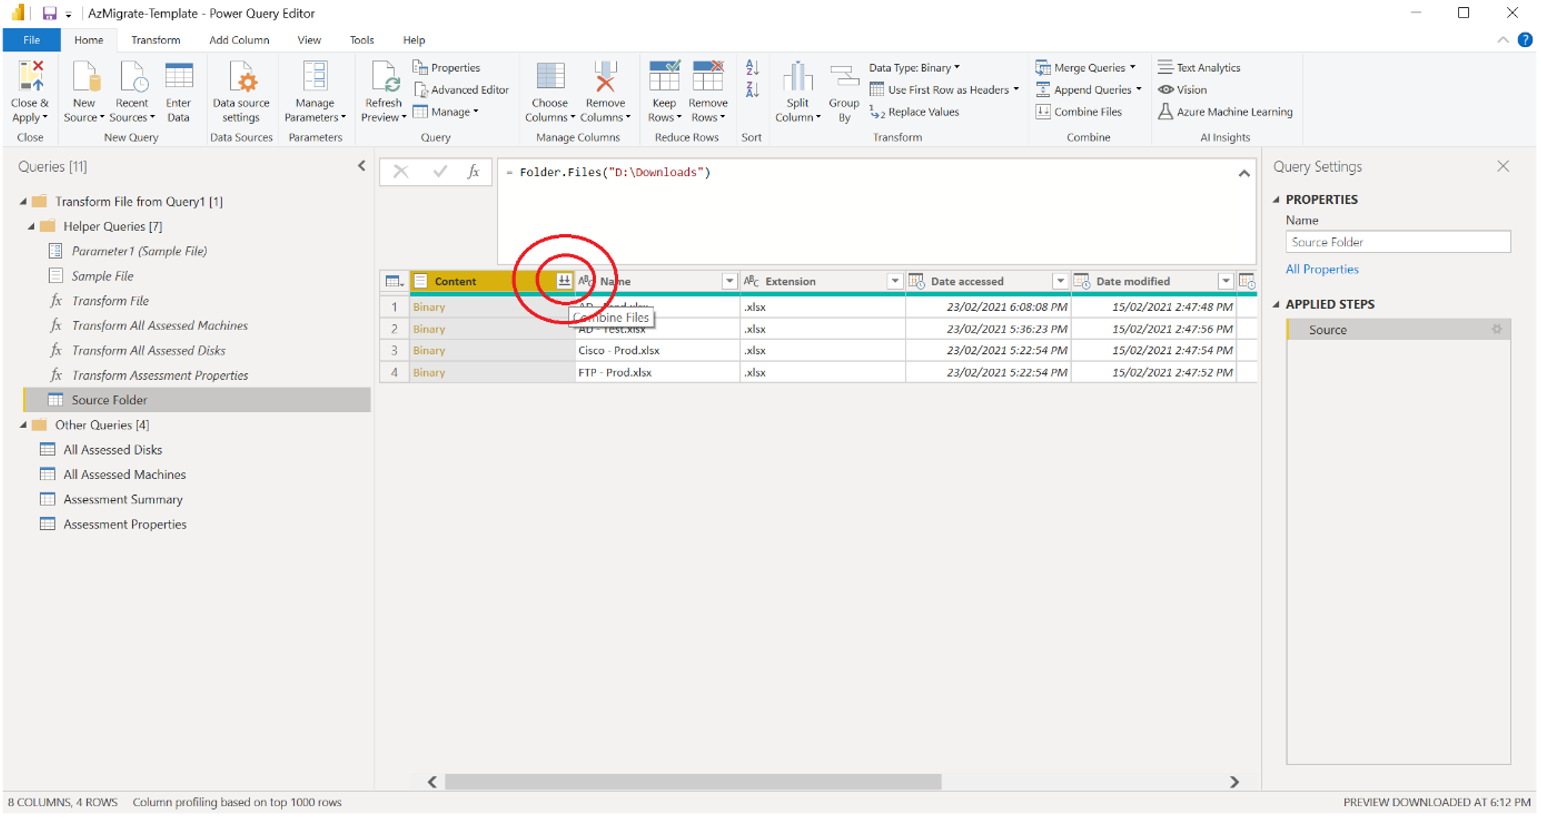Click the Combine Files icon on the Content column
1541x818 pixels.
pyautogui.click(x=564, y=281)
